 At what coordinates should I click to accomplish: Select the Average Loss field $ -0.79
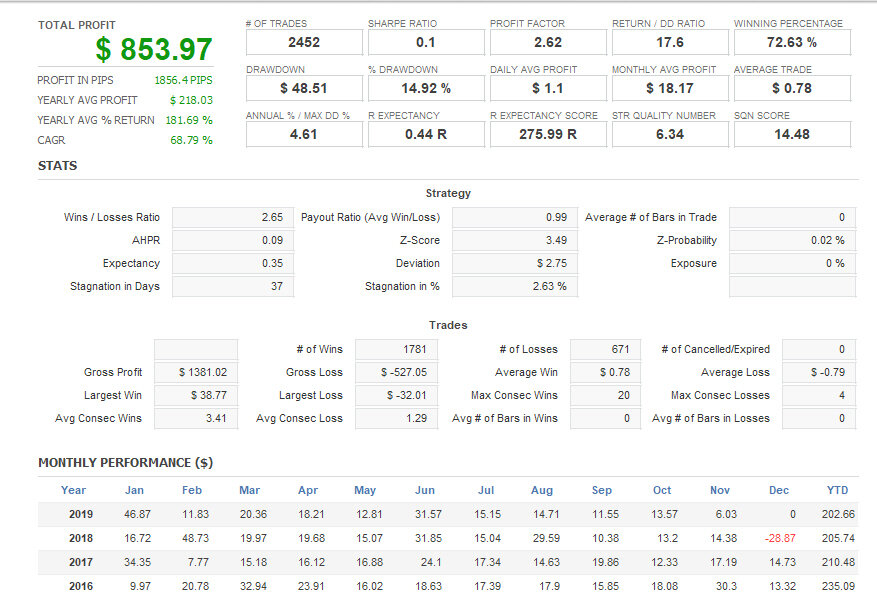819,372
